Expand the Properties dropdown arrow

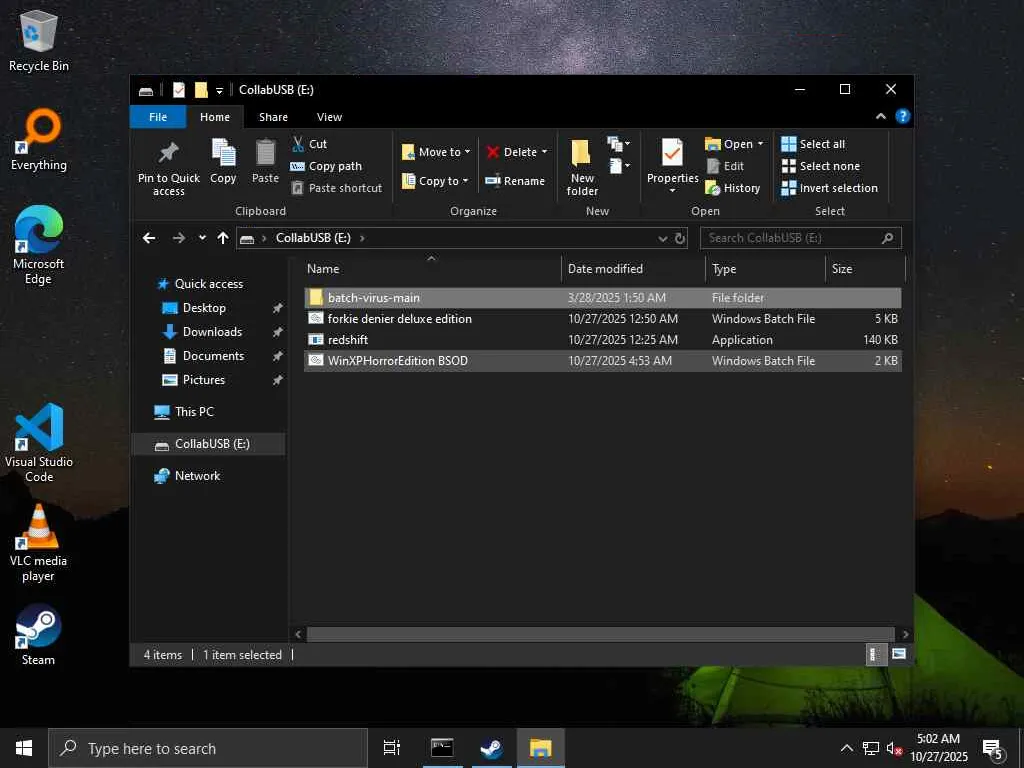672,191
